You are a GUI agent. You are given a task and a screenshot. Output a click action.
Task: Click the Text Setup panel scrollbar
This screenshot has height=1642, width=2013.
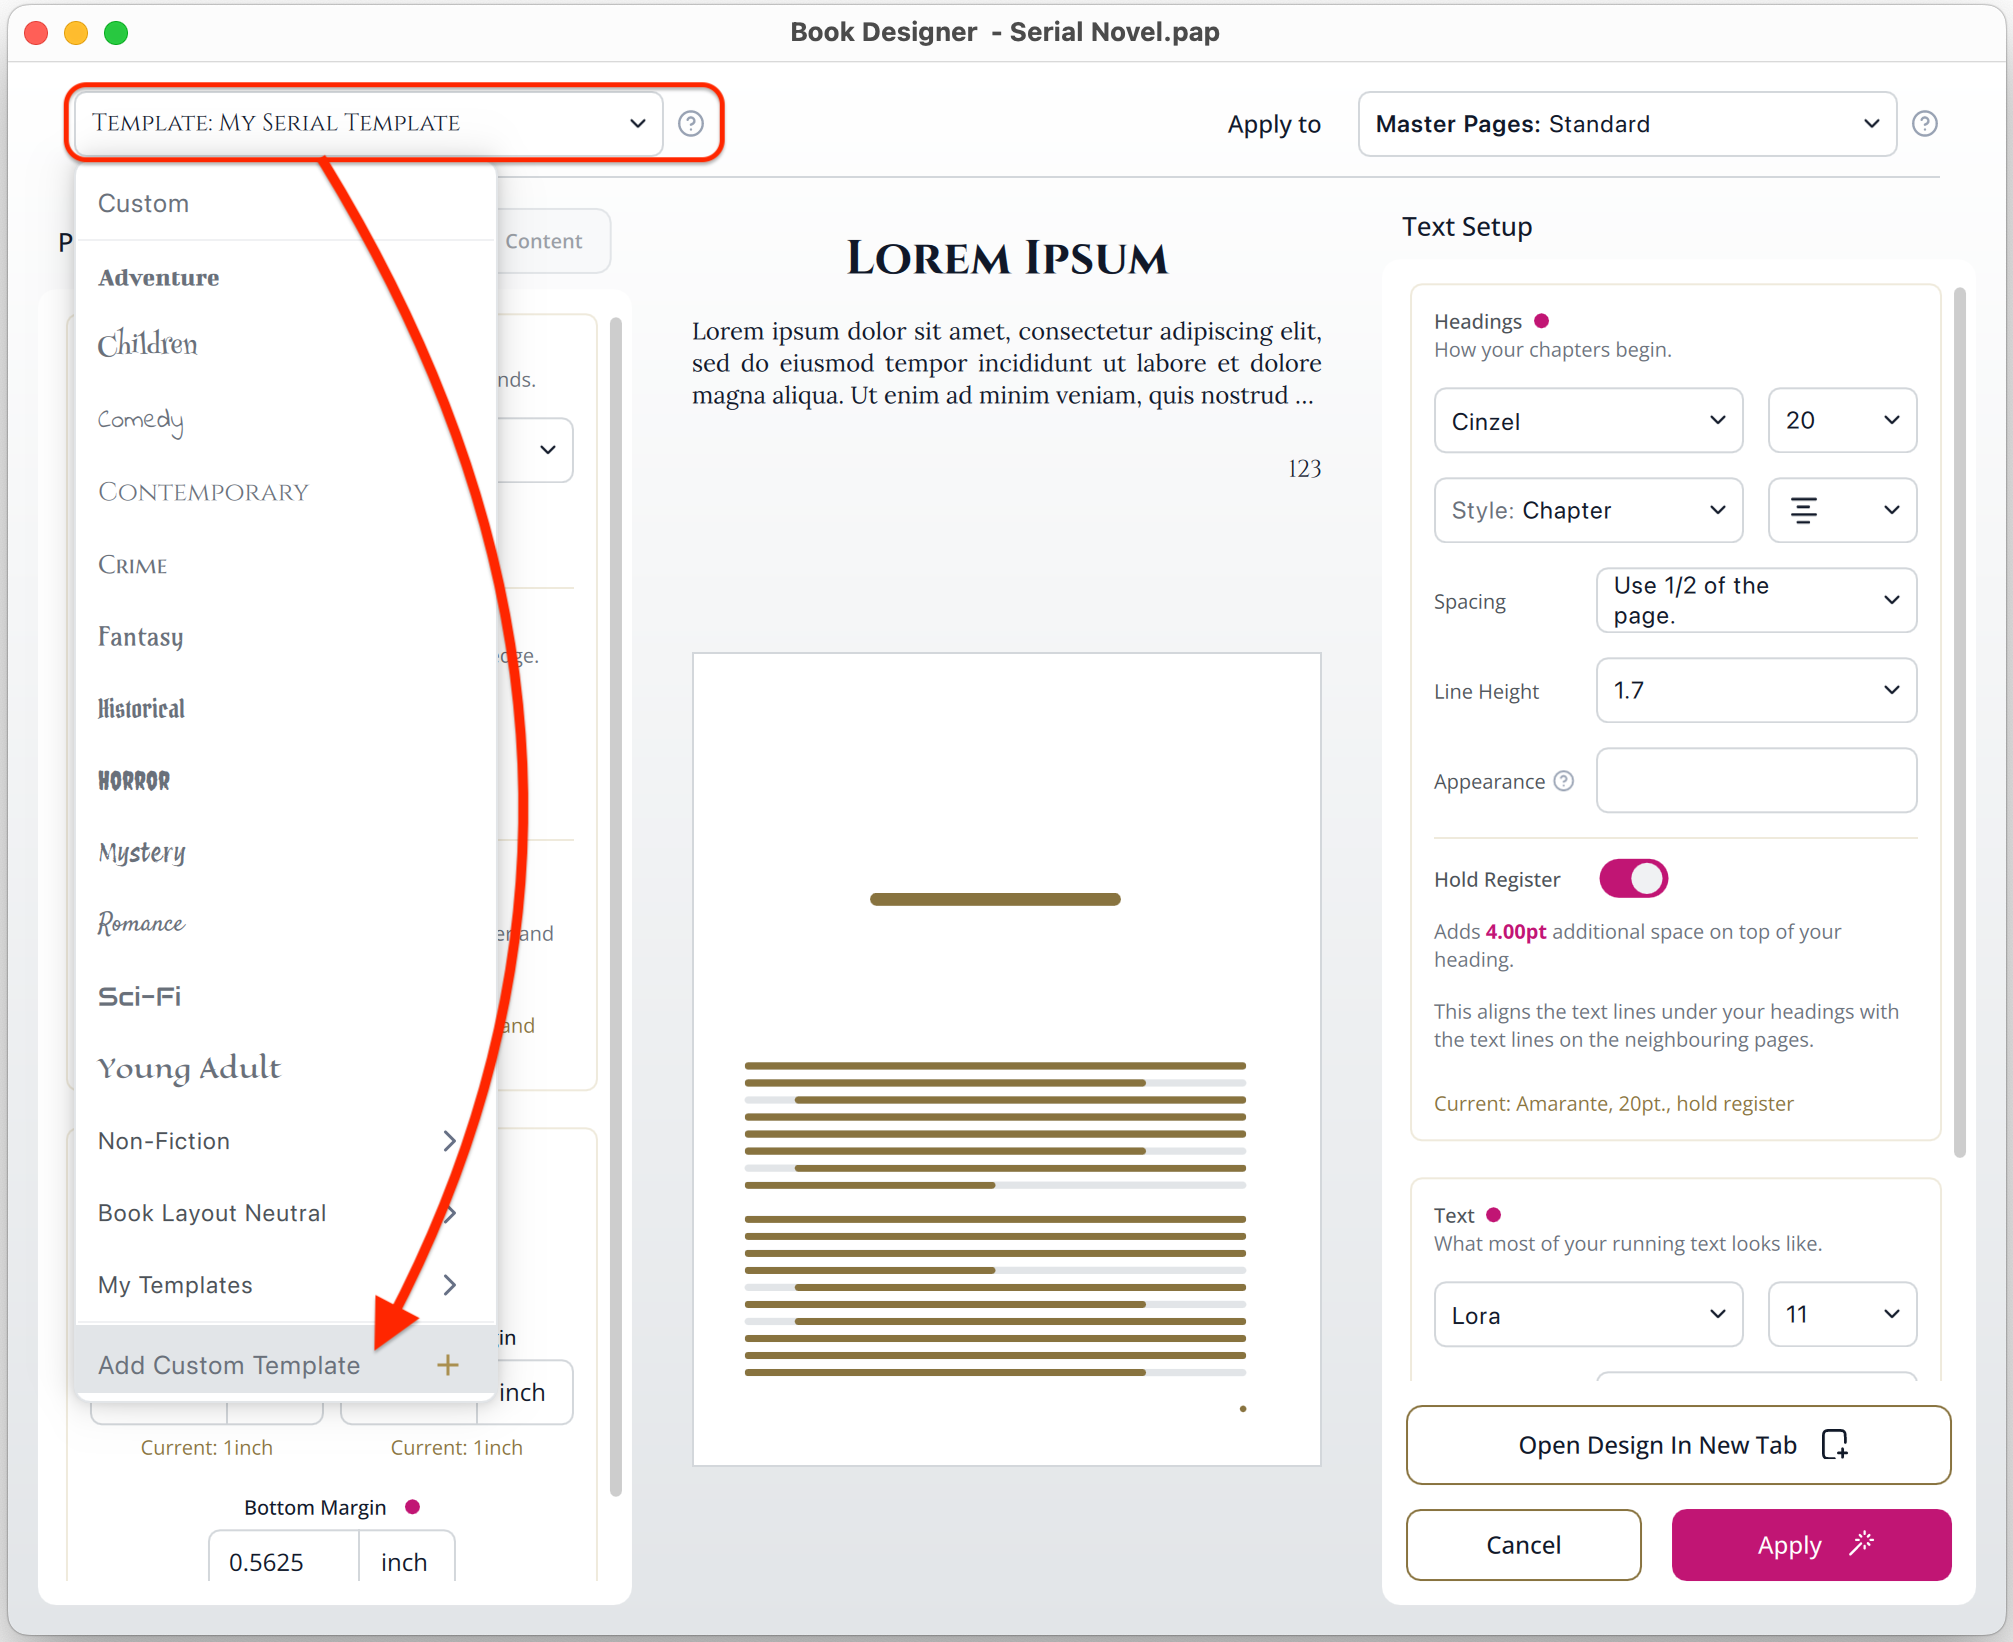(1959, 720)
